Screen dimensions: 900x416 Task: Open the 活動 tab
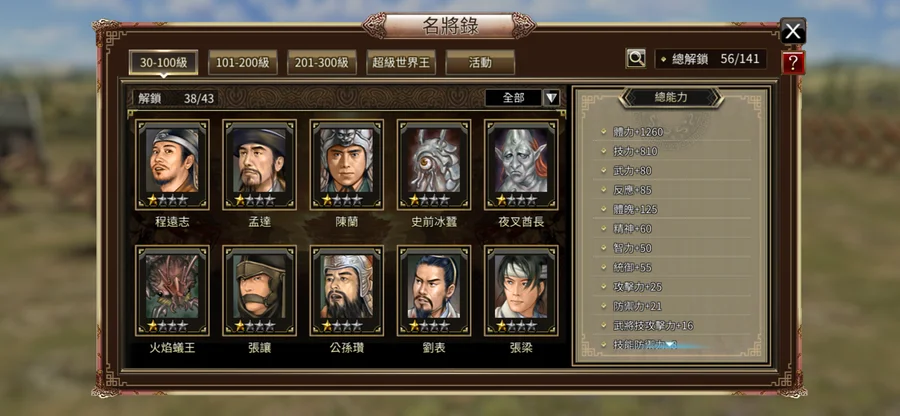[x=480, y=63]
